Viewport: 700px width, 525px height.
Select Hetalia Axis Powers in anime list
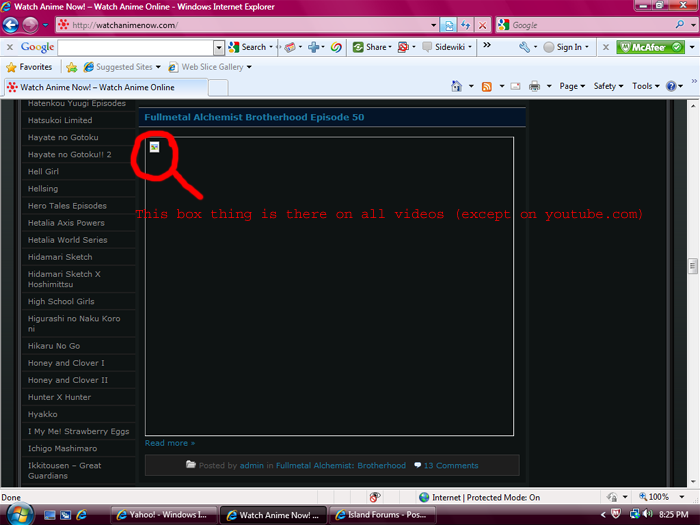tap(66, 223)
